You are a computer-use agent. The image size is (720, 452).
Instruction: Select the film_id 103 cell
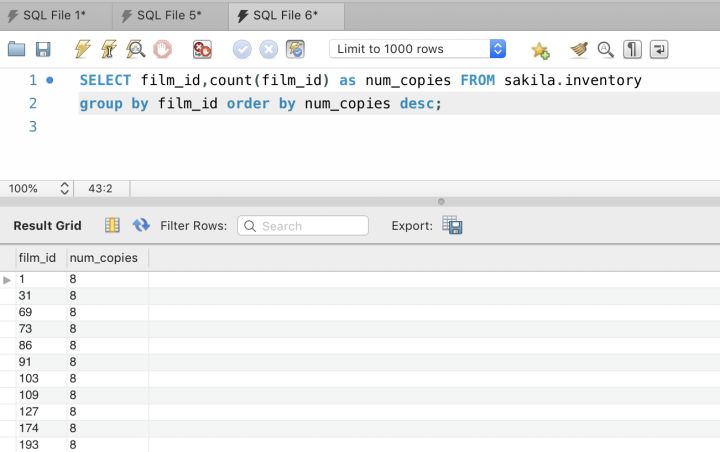point(41,378)
